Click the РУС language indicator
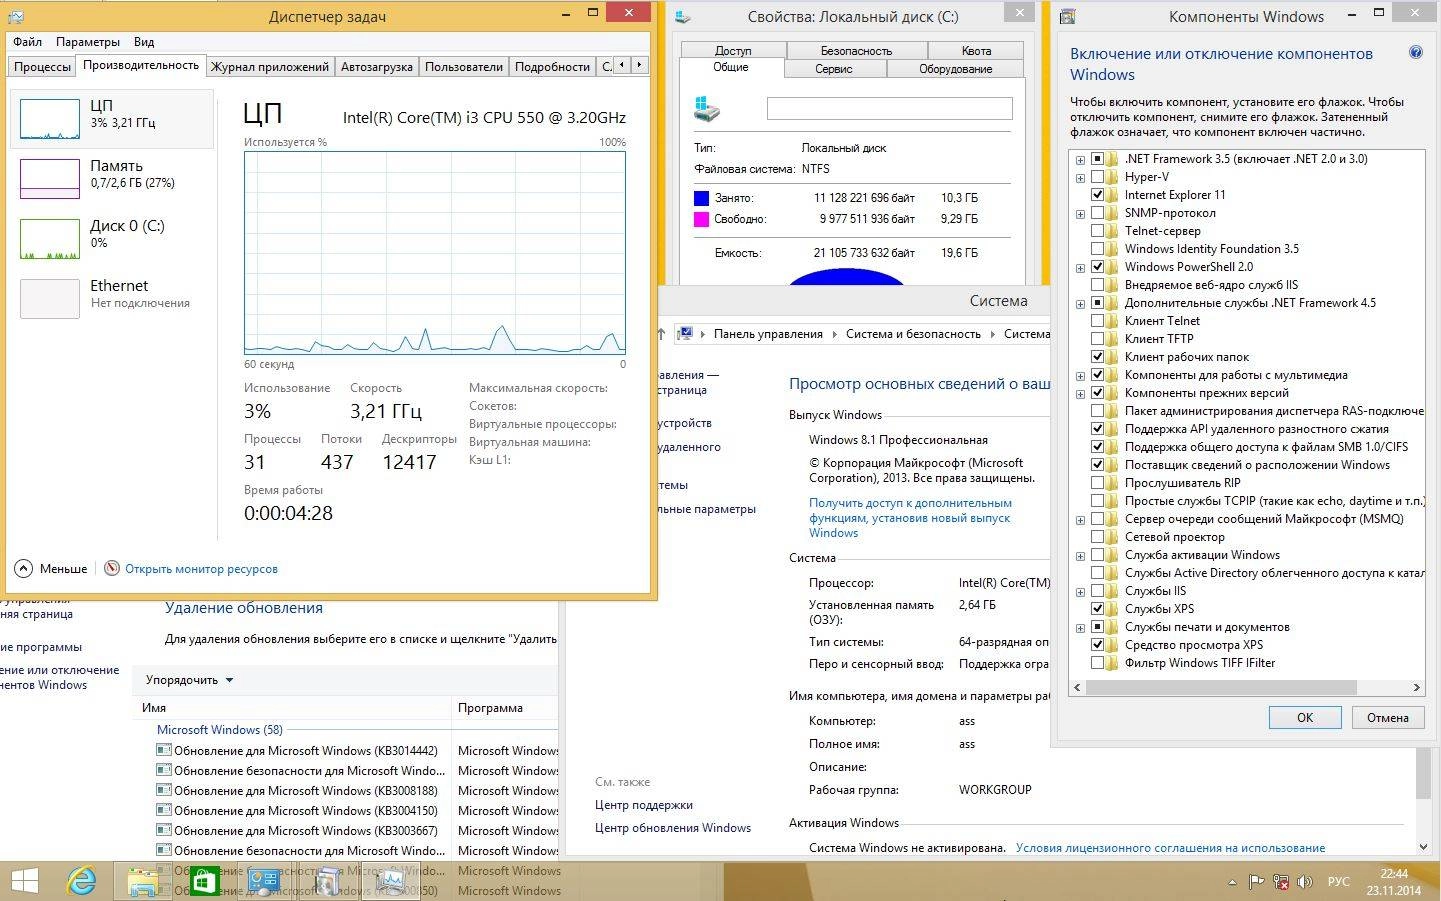 1338,882
